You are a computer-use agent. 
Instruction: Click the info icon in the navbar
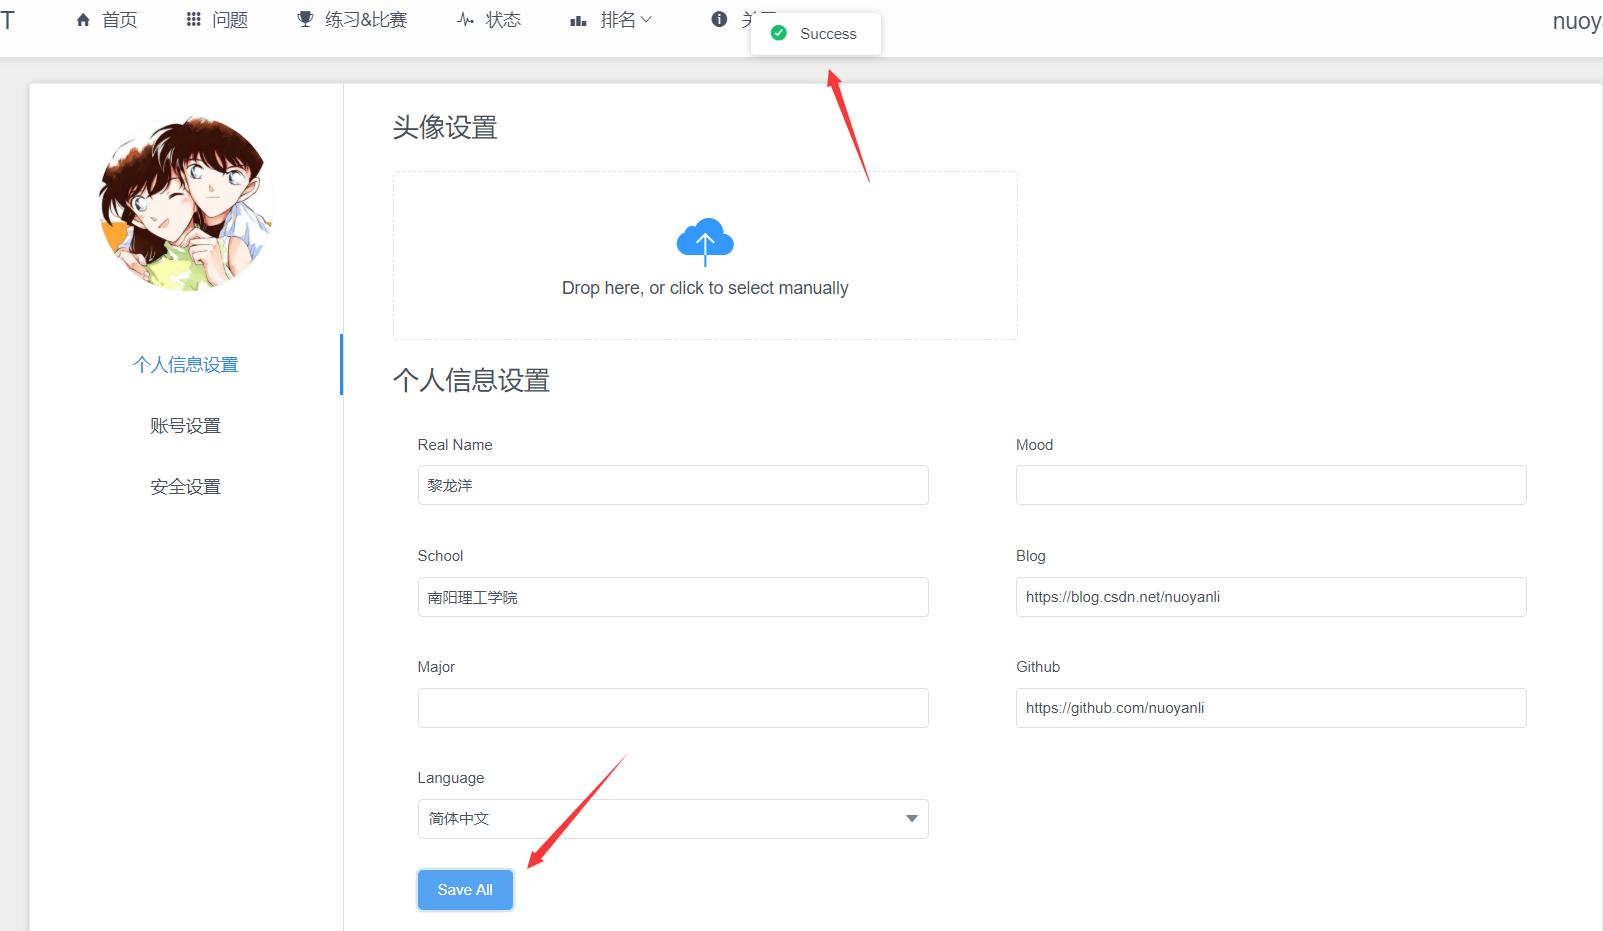(717, 18)
